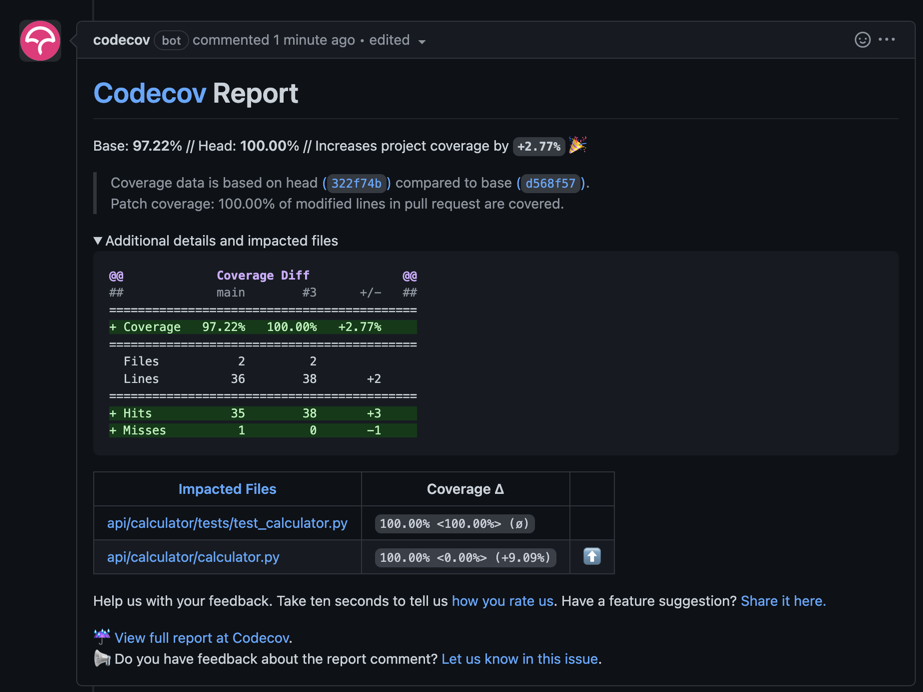
Task: Click the Misses row in coverage diff
Action: (x=263, y=430)
